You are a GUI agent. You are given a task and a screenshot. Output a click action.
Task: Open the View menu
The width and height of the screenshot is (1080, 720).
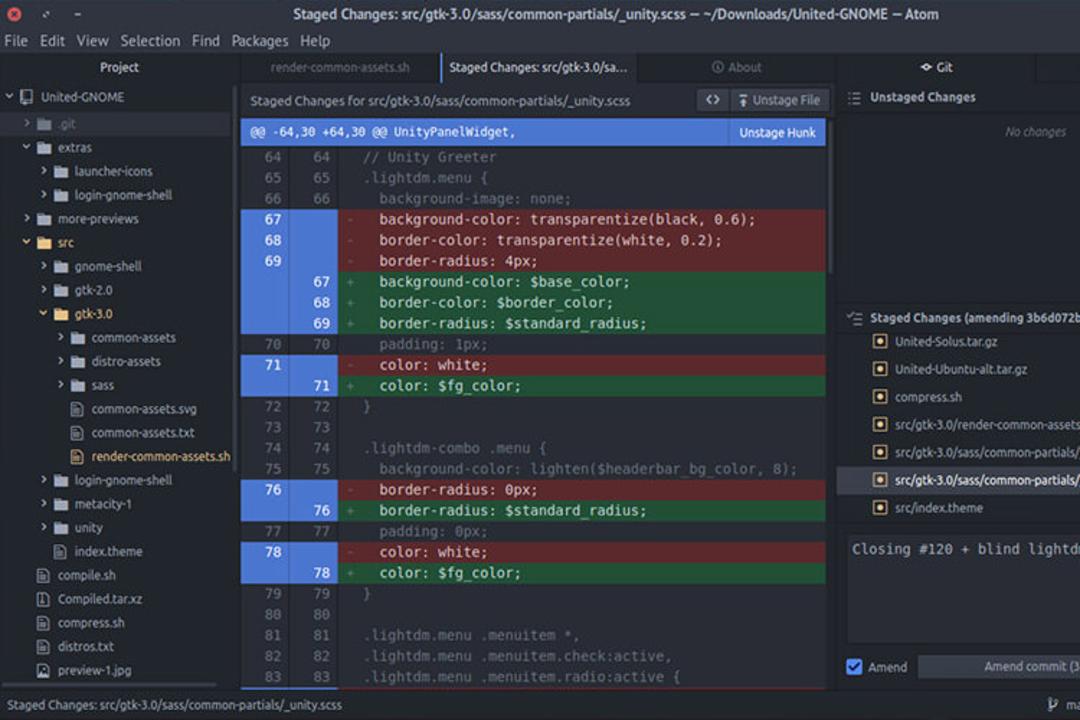pos(92,41)
